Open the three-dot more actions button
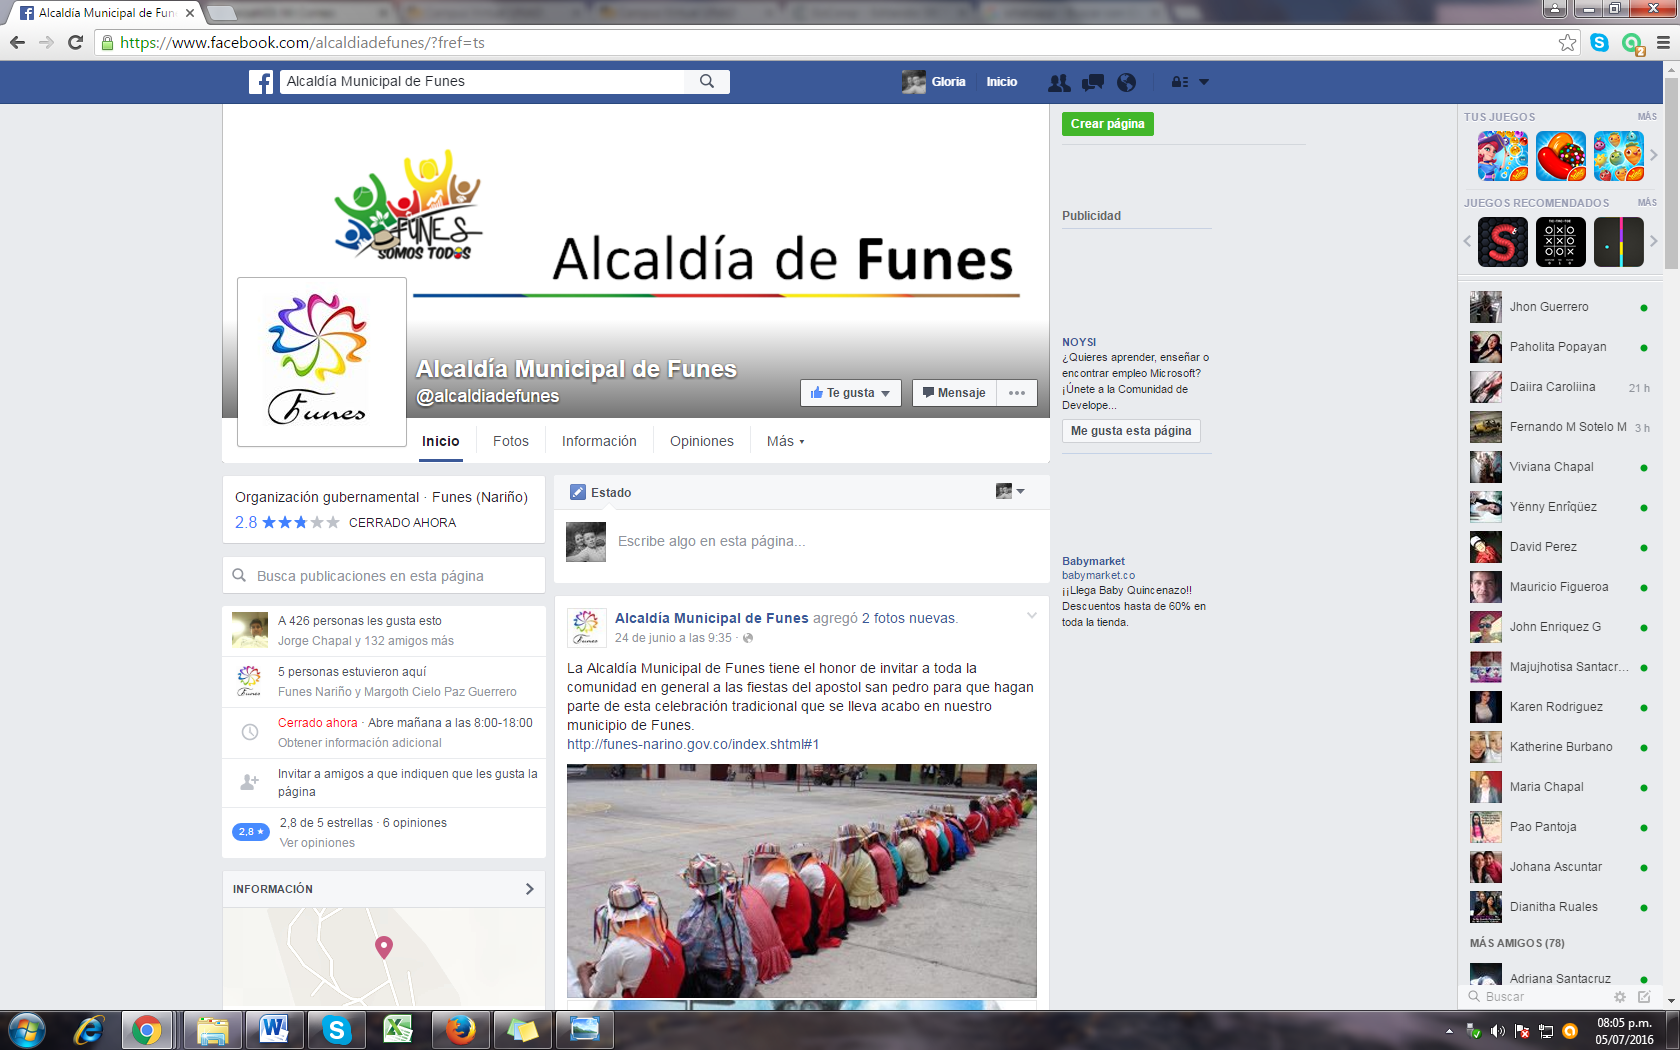This screenshot has height=1050, width=1680. (x=1017, y=393)
